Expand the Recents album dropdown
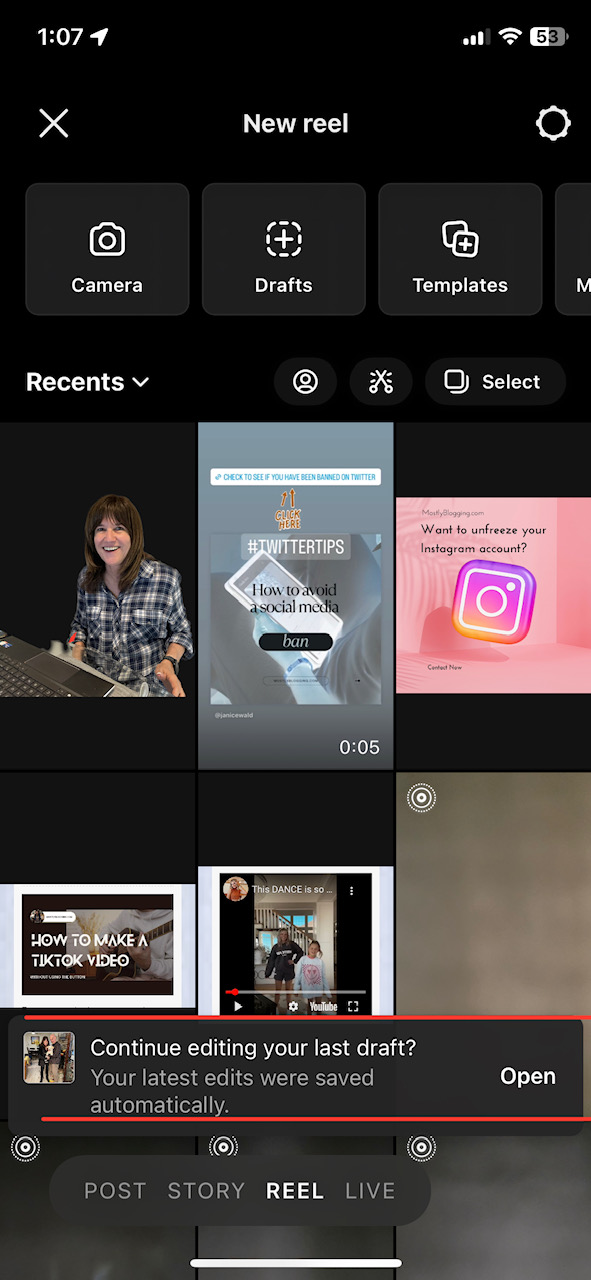Viewport: 591px width, 1280px height. pos(88,382)
